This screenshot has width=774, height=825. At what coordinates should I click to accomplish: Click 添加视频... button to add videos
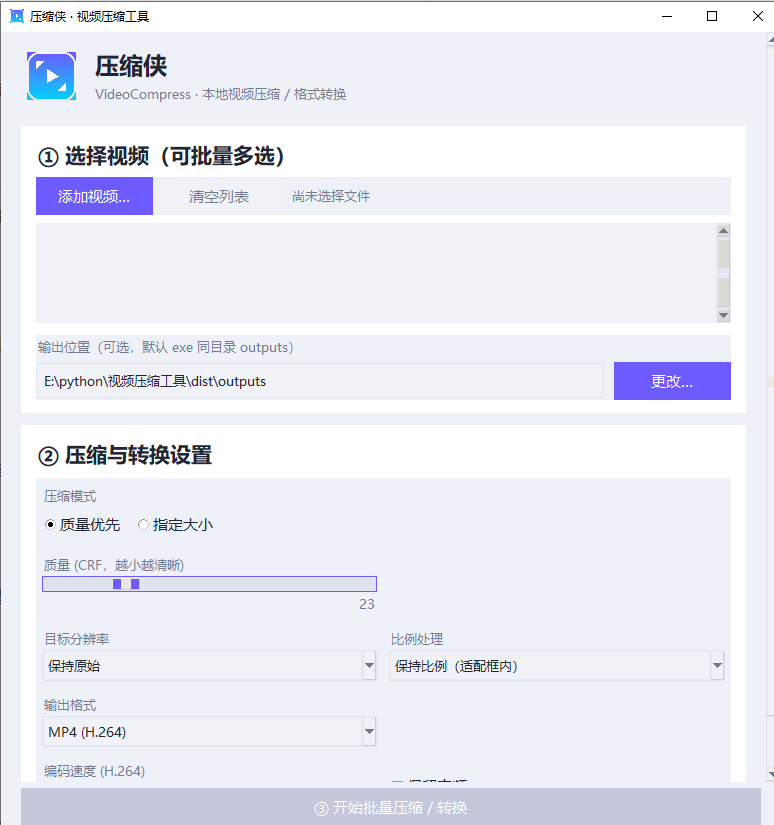click(94, 196)
